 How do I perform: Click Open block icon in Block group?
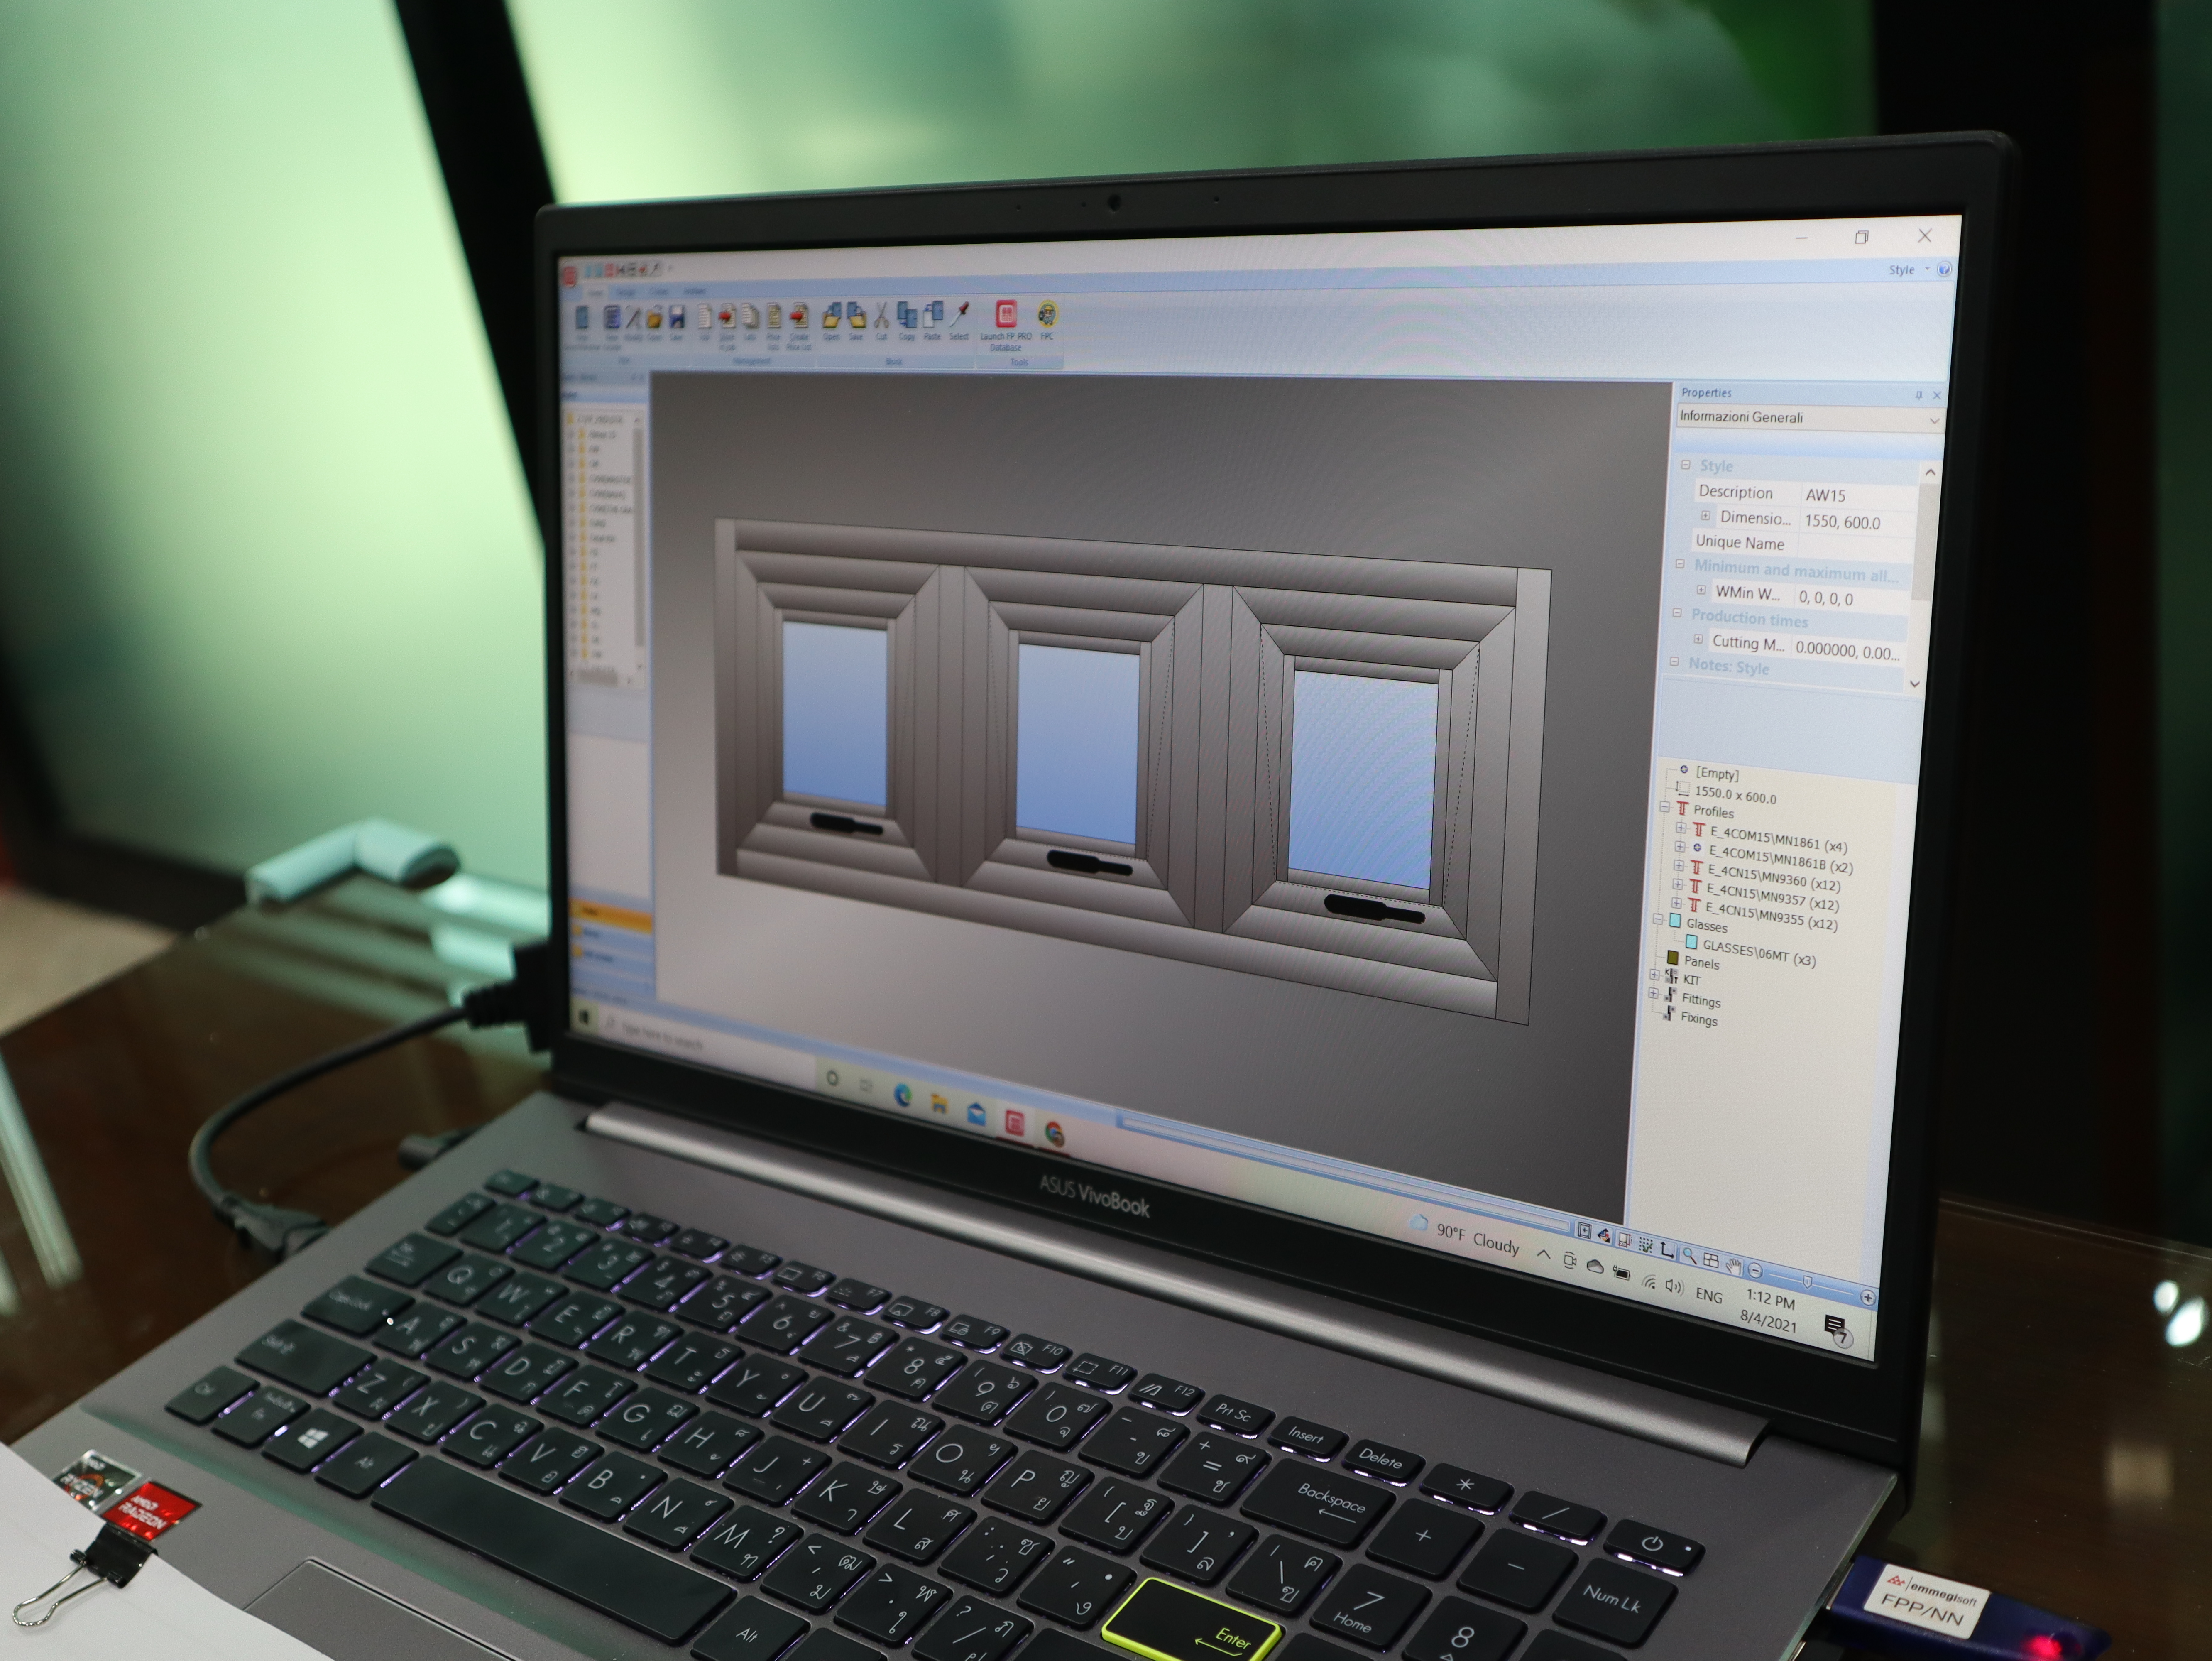pos(831,320)
